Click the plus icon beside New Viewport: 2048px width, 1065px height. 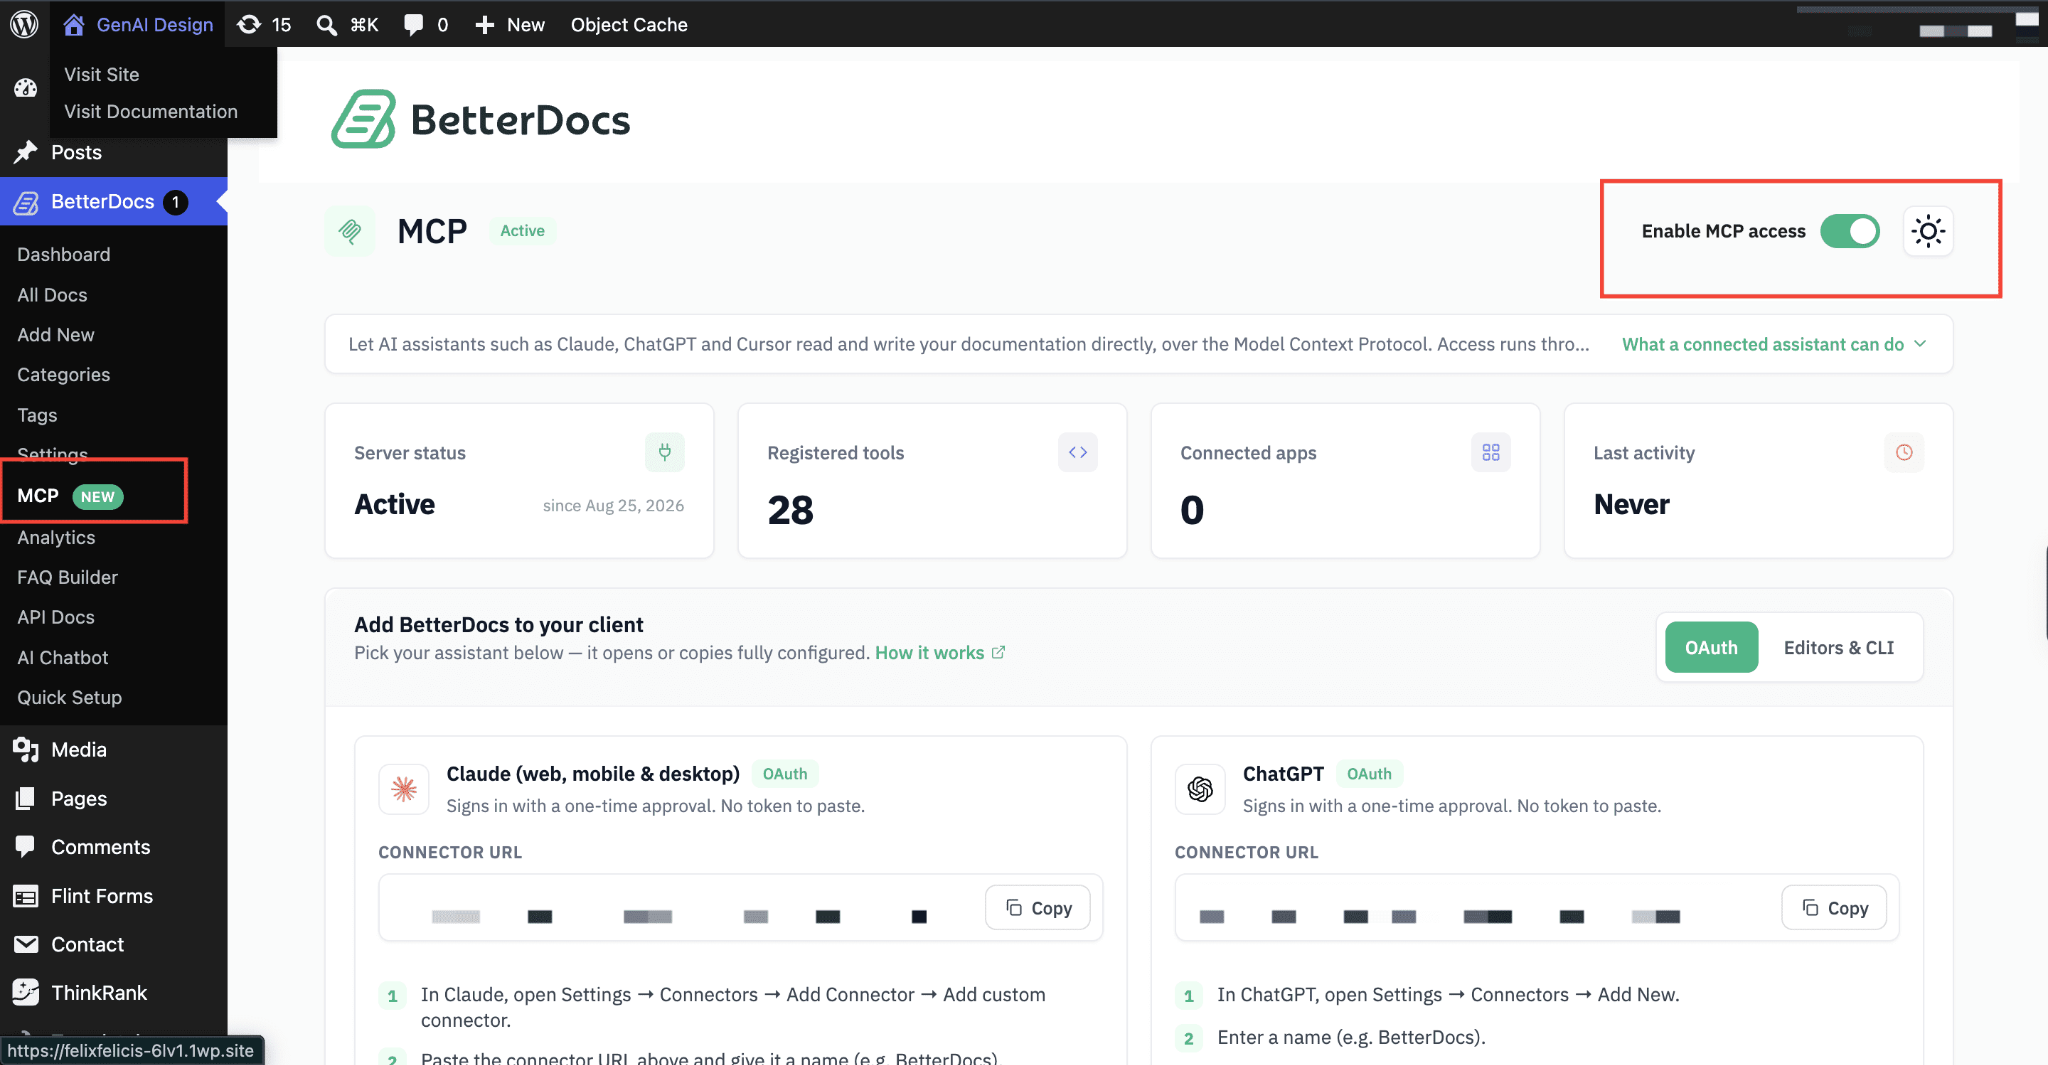coord(485,25)
